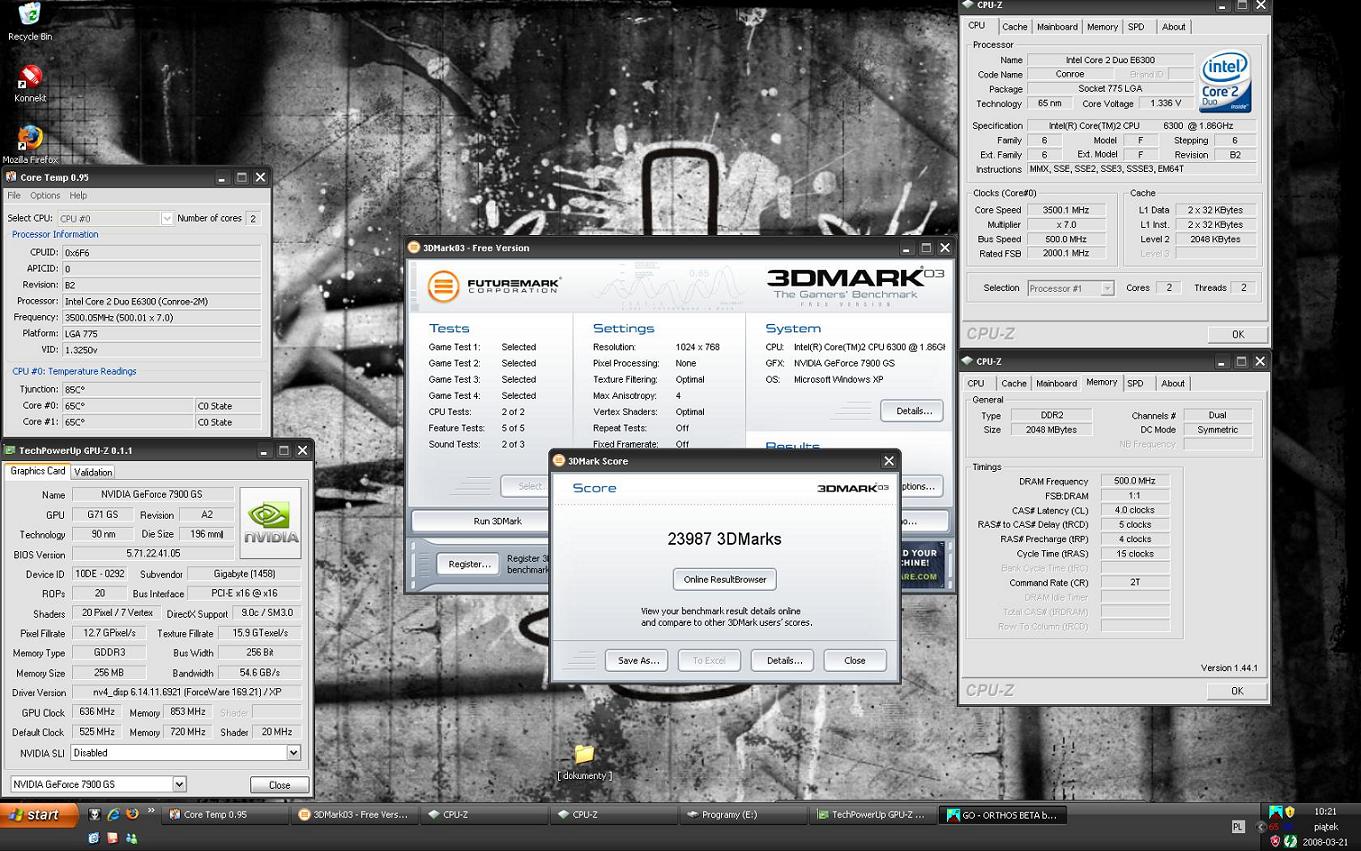Switch to CPU tab in lower CPU-Z window
The image size is (1361, 851).
click(976, 383)
